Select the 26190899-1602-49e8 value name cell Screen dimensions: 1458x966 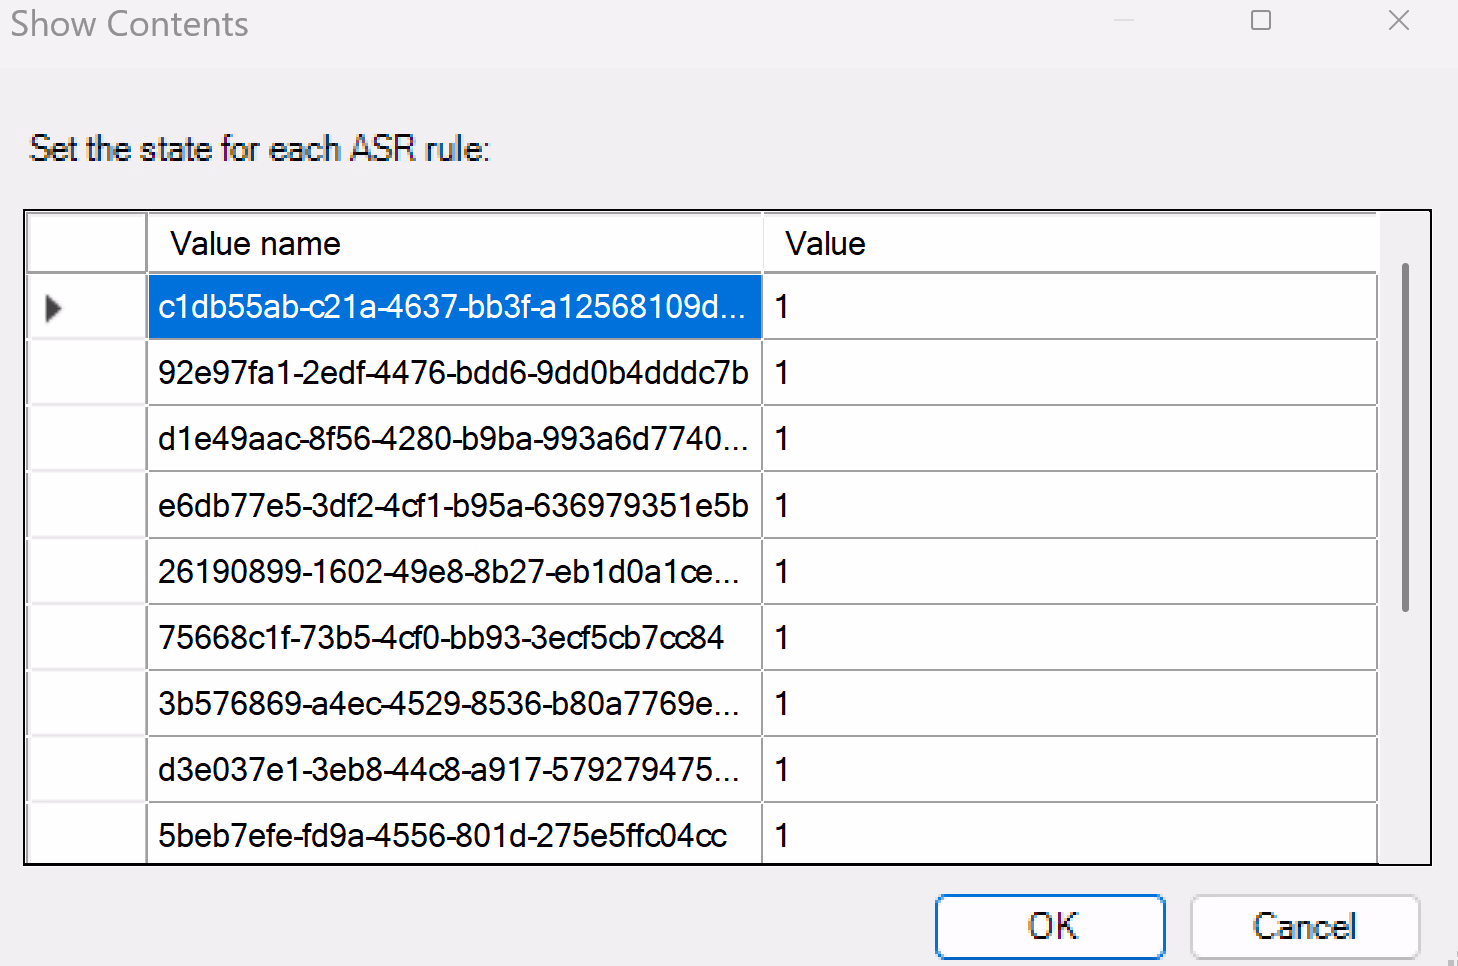point(454,572)
